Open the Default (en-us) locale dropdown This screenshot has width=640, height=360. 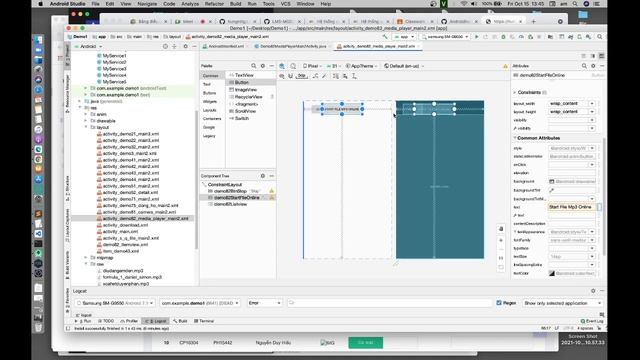(404, 66)
